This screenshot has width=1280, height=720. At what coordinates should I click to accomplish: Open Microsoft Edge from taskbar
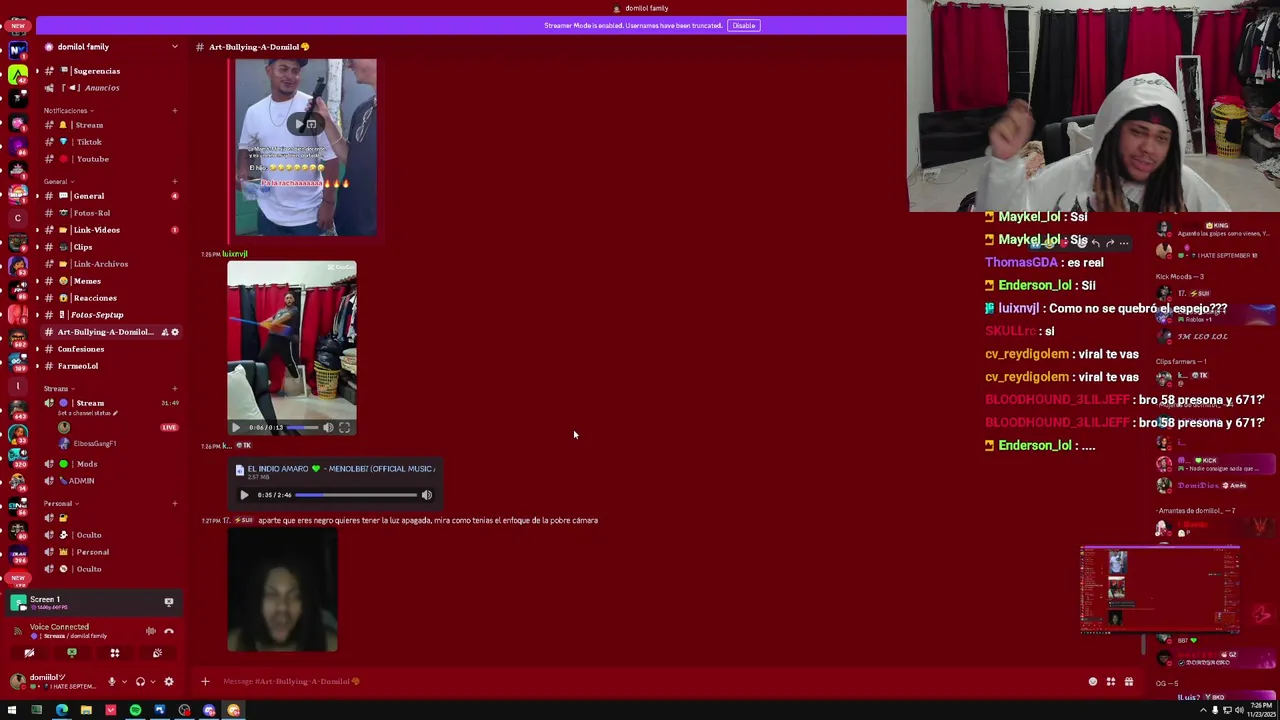click(61, 711)
